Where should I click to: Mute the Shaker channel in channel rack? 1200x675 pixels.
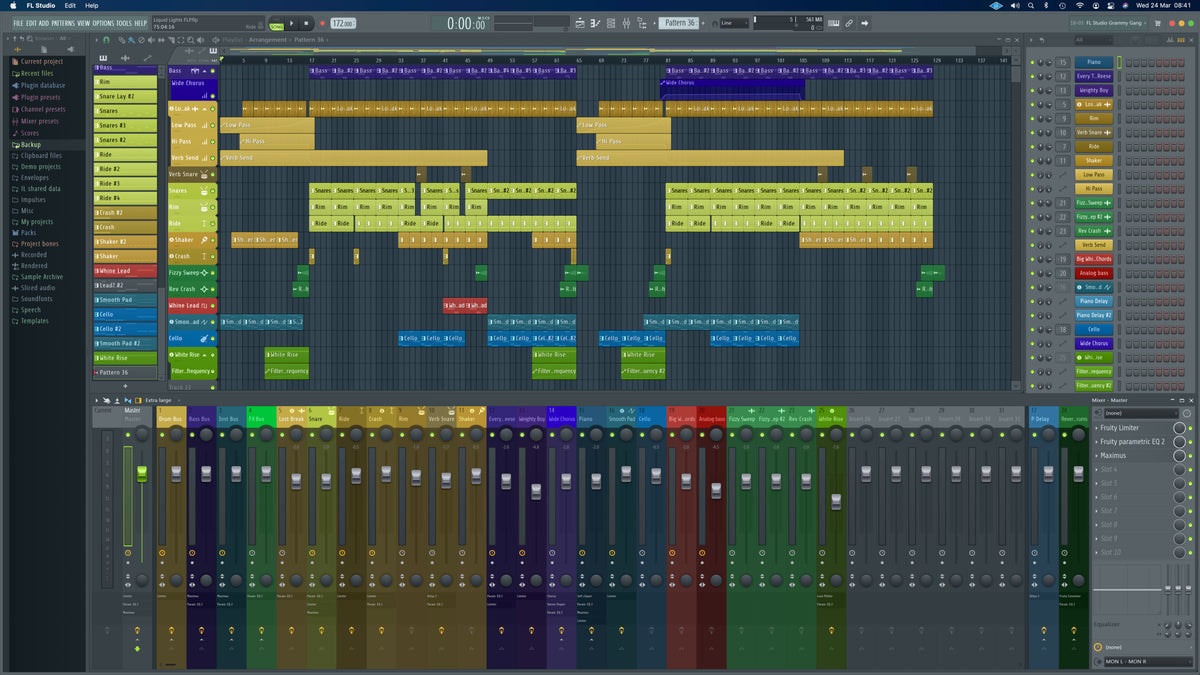tap(1032, 160)
